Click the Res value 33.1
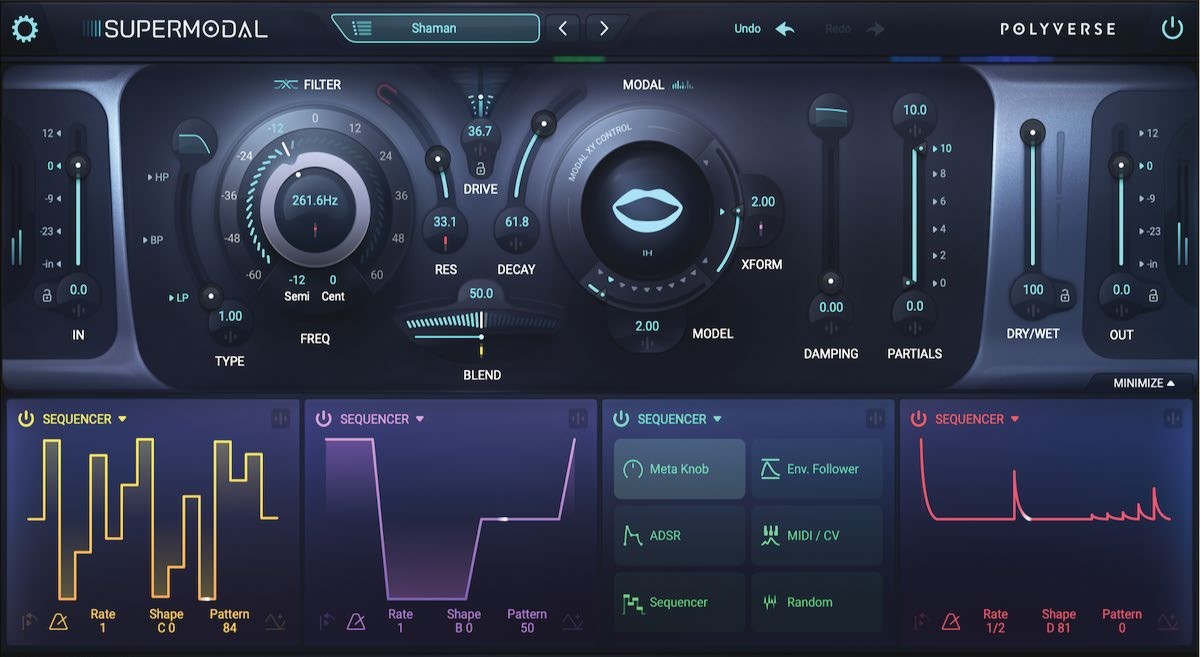1200x657 pixels. 445,222
